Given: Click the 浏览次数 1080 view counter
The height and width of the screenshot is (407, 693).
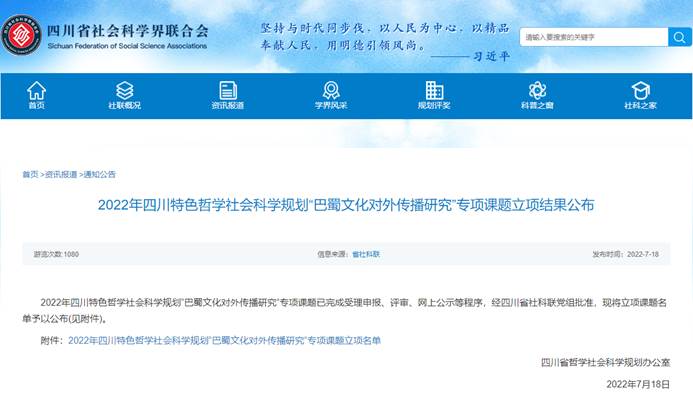Looking at the screenshot, I should click(56, 255).
